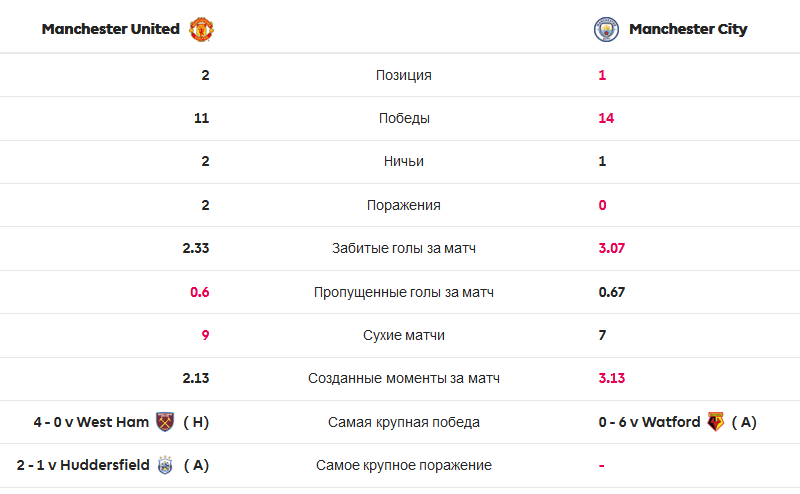Click the Manchester United crest icon
Image resolution: width=800 pixels, height=494 pixels.
[x=202, y=29]
